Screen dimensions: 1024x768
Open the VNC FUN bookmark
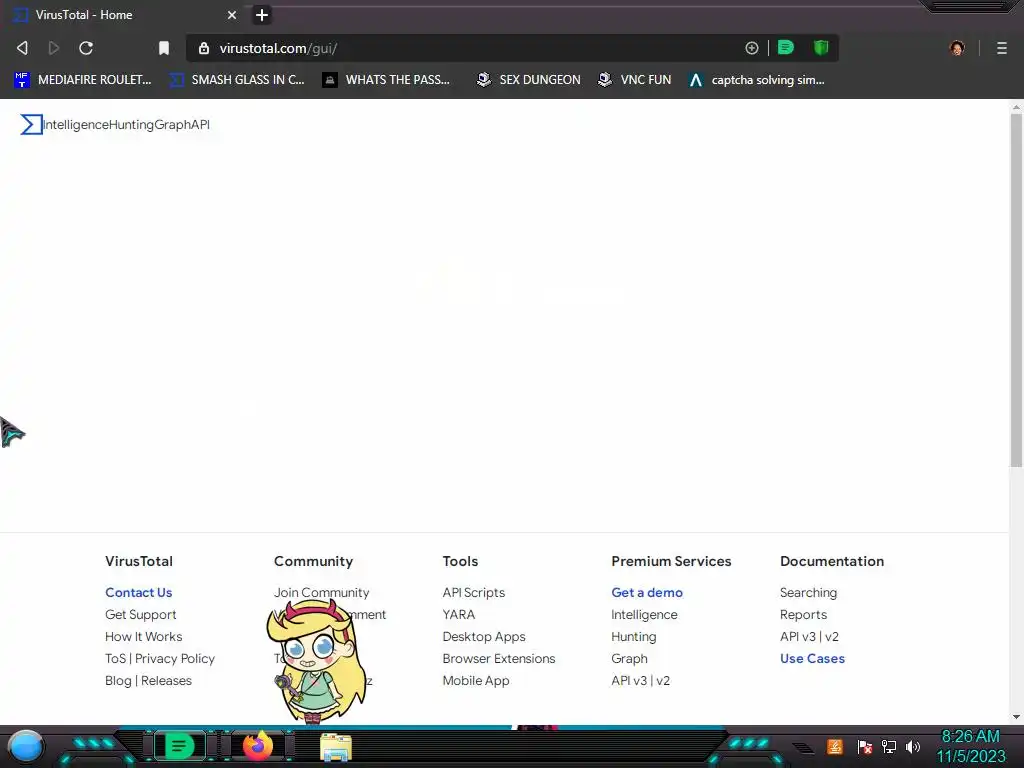tap(635, 80)
